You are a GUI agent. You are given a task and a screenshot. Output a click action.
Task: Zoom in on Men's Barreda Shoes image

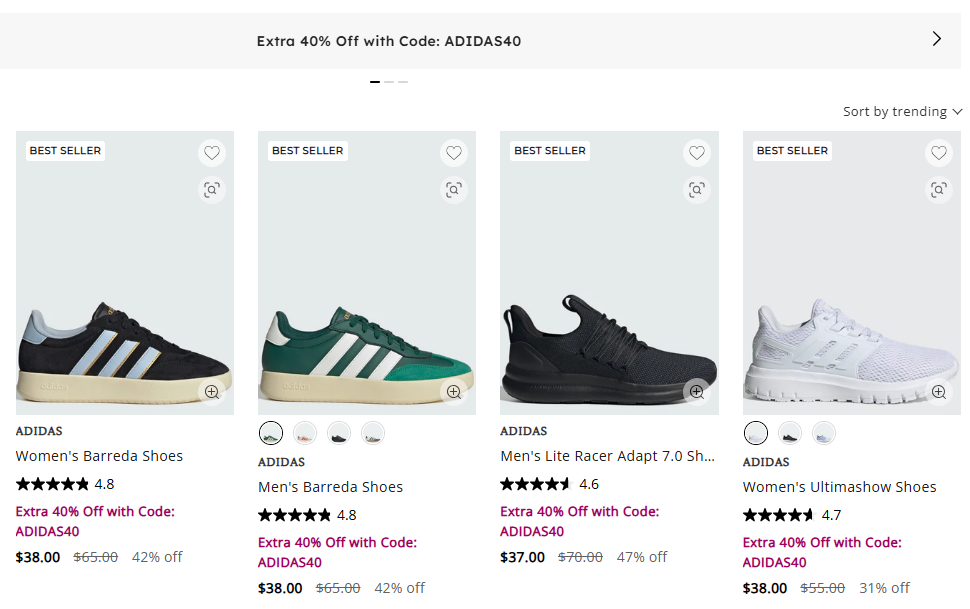click(x=454, y=392)
